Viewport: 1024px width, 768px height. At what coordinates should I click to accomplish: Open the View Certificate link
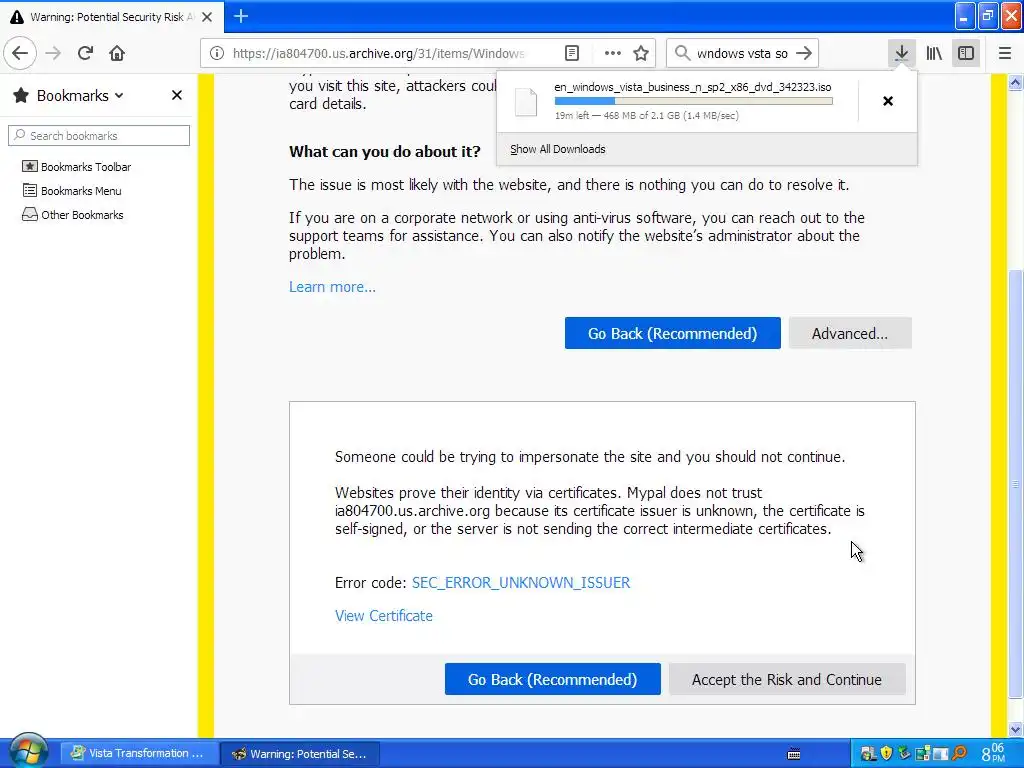pos(384,616)
